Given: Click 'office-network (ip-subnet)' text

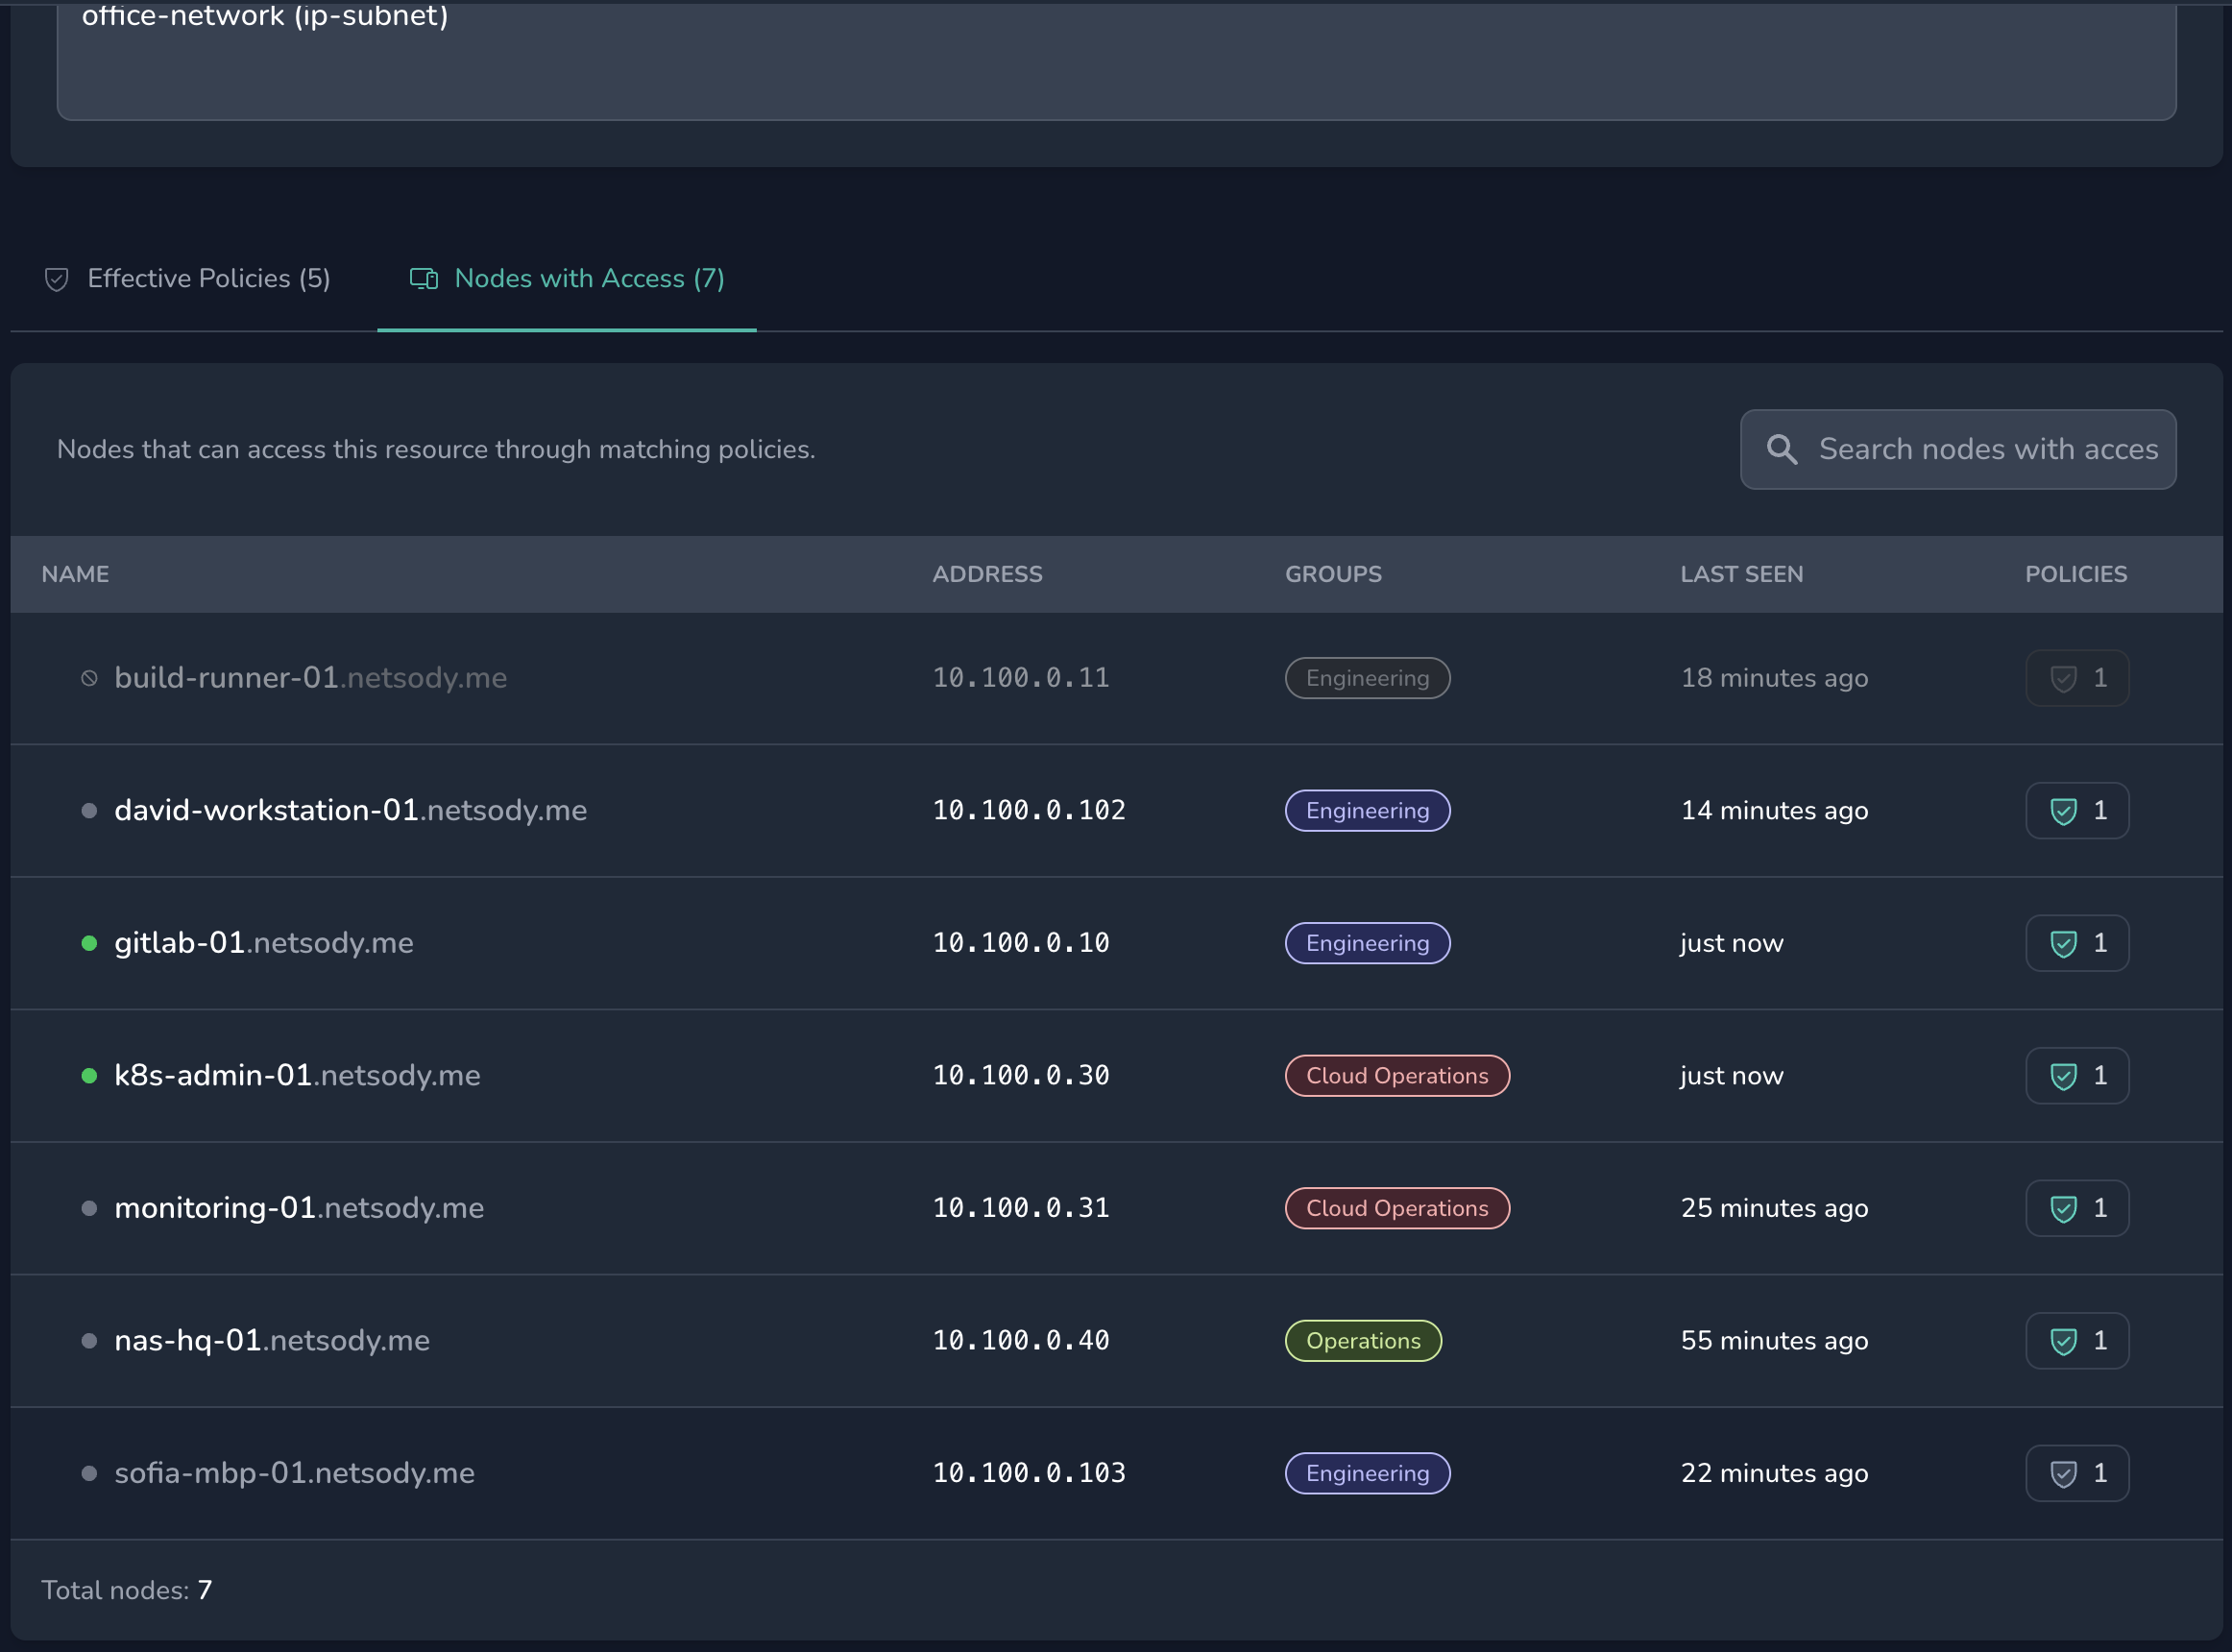Looking at the screenshot, I should [265, 15].
